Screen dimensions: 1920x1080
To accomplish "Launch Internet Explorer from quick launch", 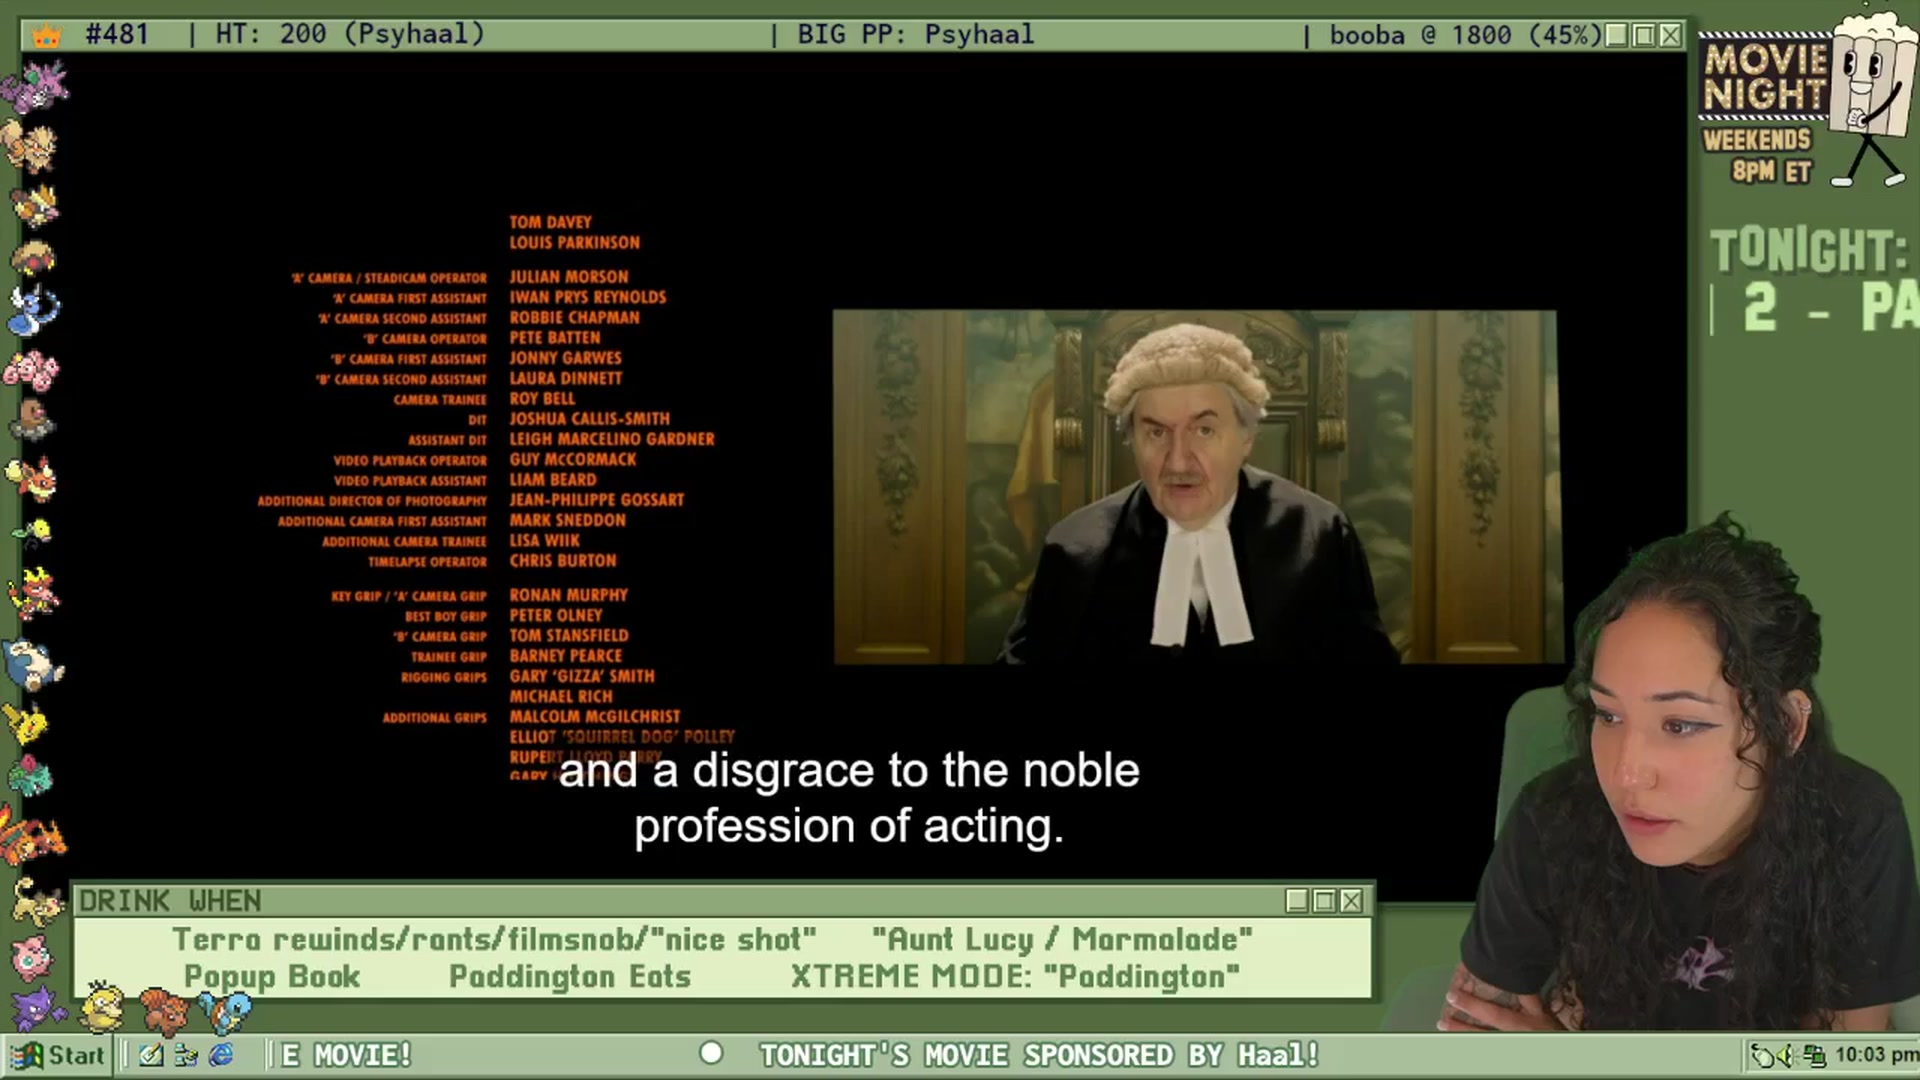I will [x=221, y=1055].
